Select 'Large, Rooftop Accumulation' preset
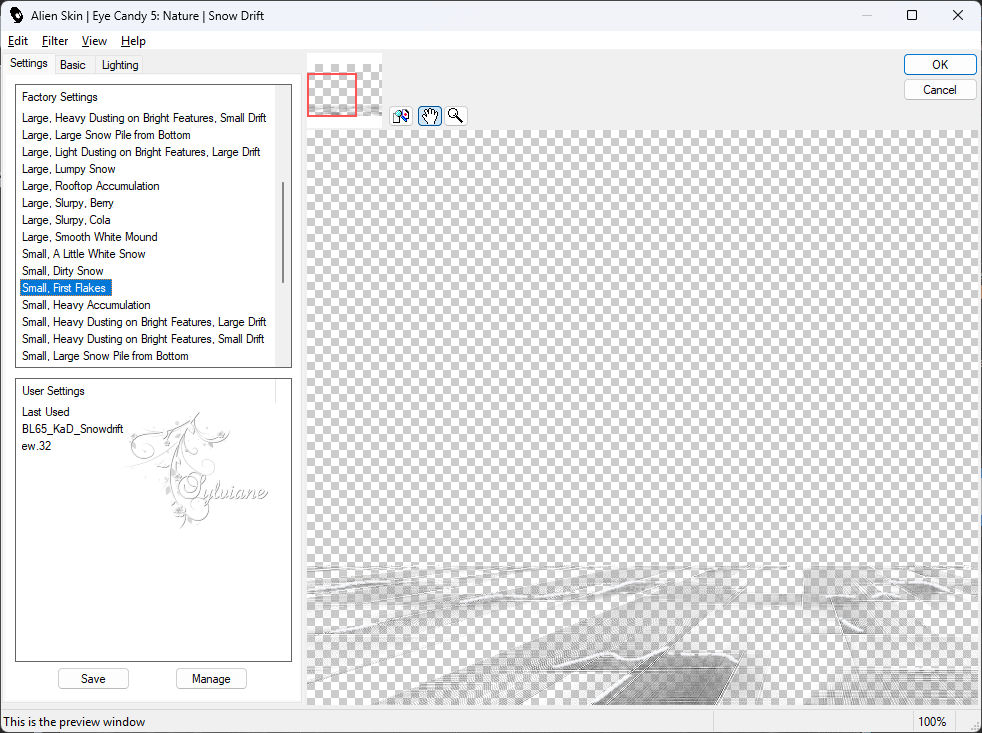Viewport: 982px width, 733px height. (x=91, y=185)
